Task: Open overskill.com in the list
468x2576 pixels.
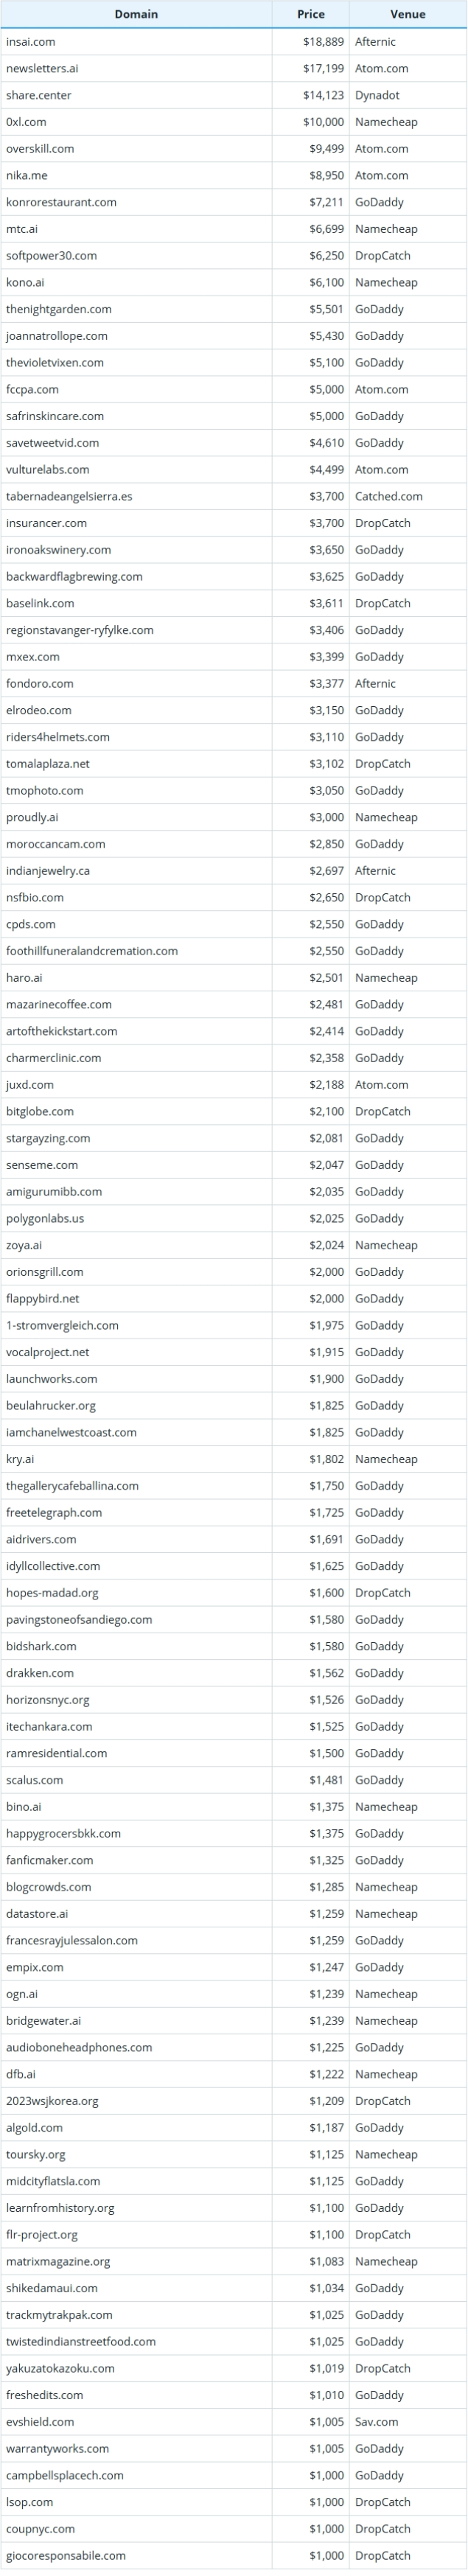Action: point(40,148)
